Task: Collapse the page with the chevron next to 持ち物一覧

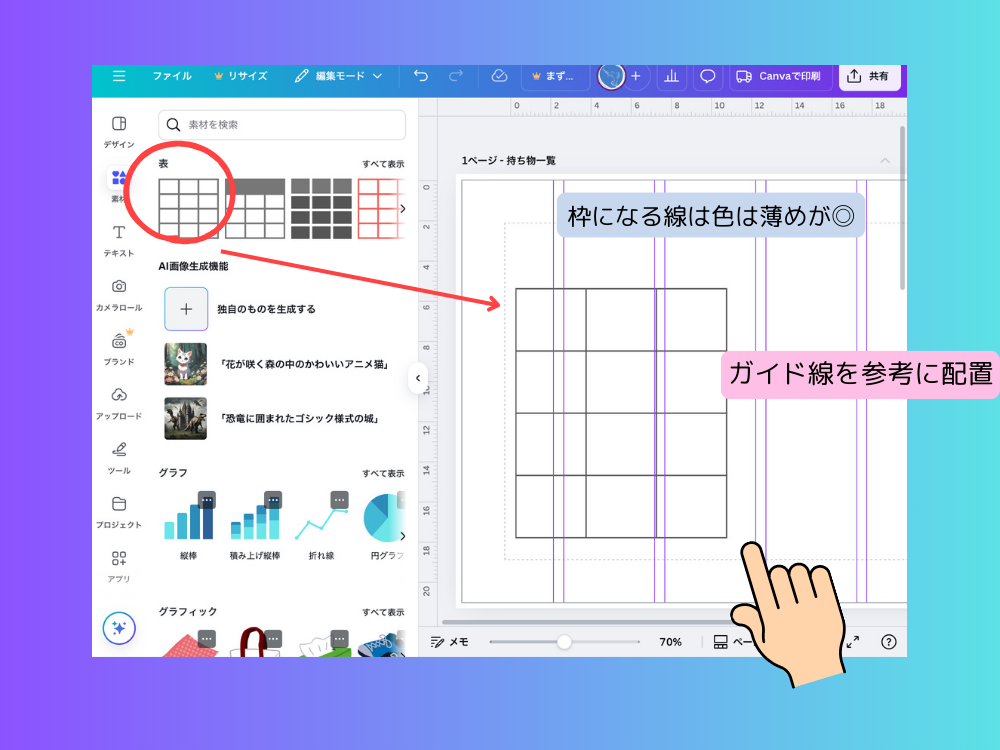Action: tap(884, 160)
